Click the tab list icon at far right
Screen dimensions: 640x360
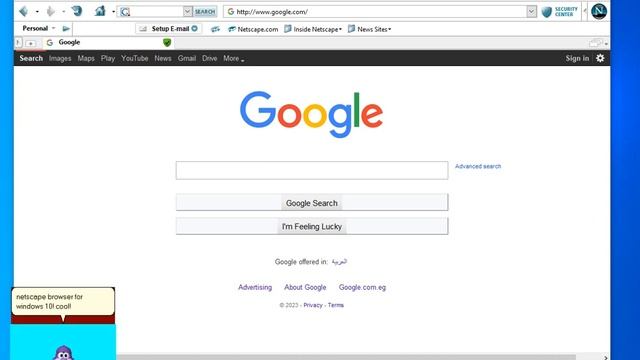point(595,42)
